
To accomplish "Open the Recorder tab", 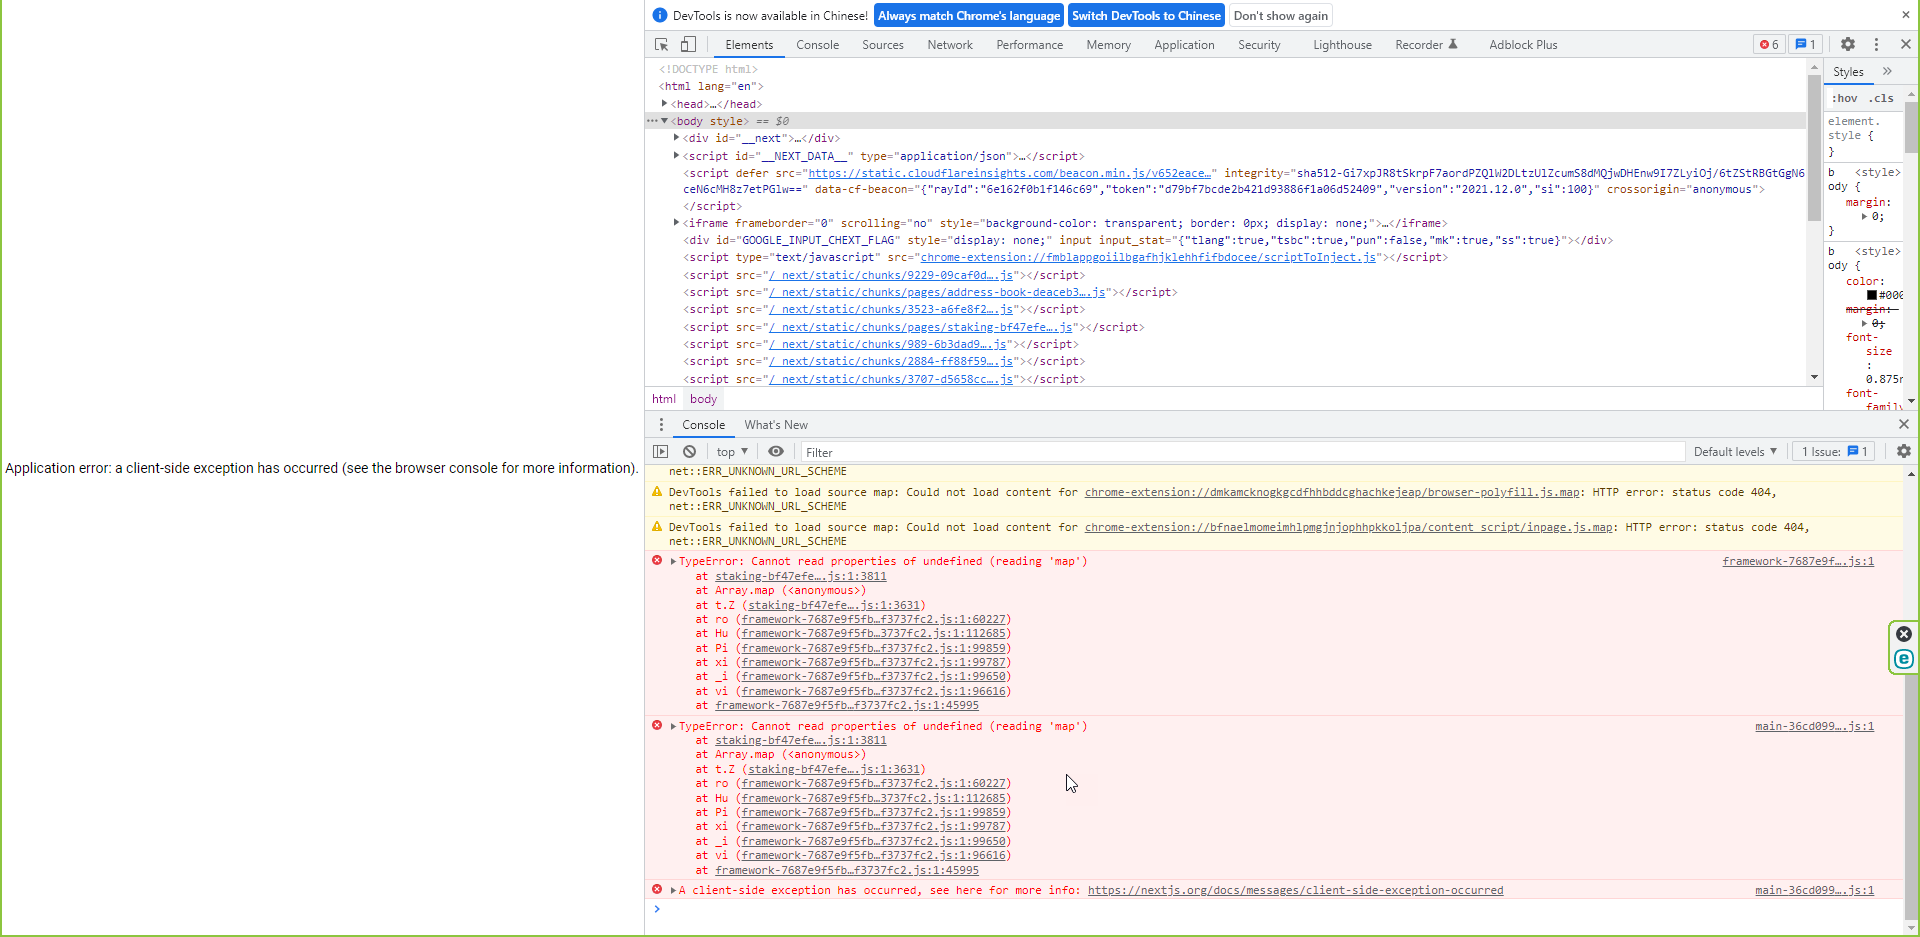I will [x=1426, y=45].
